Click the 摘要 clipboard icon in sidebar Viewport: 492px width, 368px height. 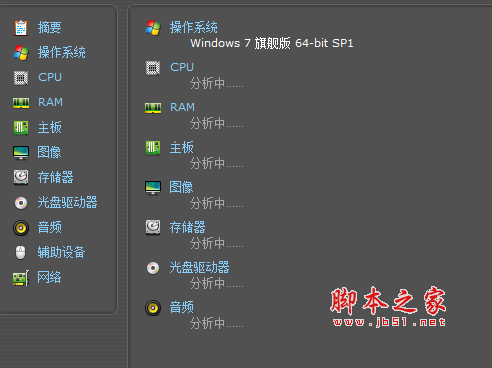coord(21,28)
